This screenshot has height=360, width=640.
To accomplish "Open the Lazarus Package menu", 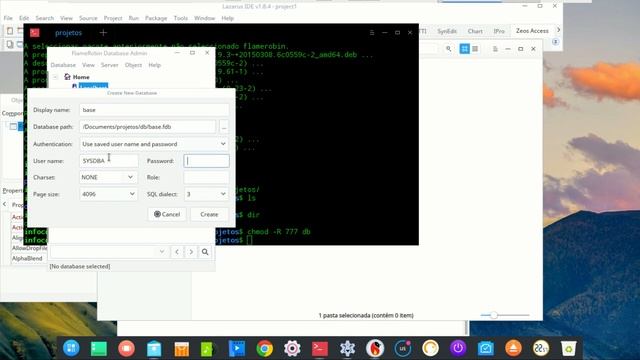I will [156, 18].
